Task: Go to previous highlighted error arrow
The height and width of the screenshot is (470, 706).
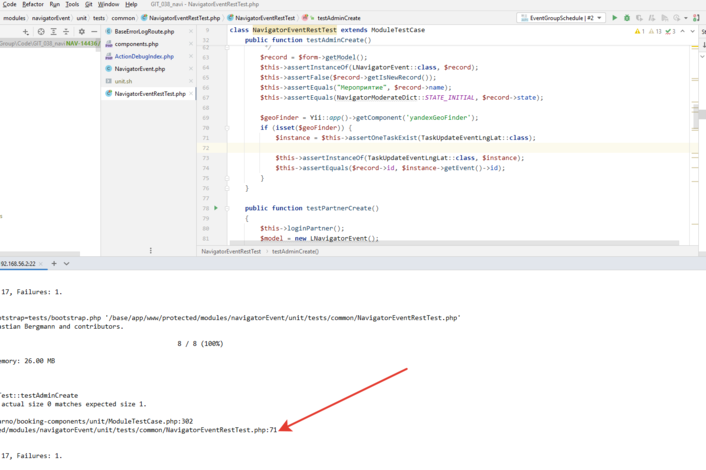Action: point(683,31)
